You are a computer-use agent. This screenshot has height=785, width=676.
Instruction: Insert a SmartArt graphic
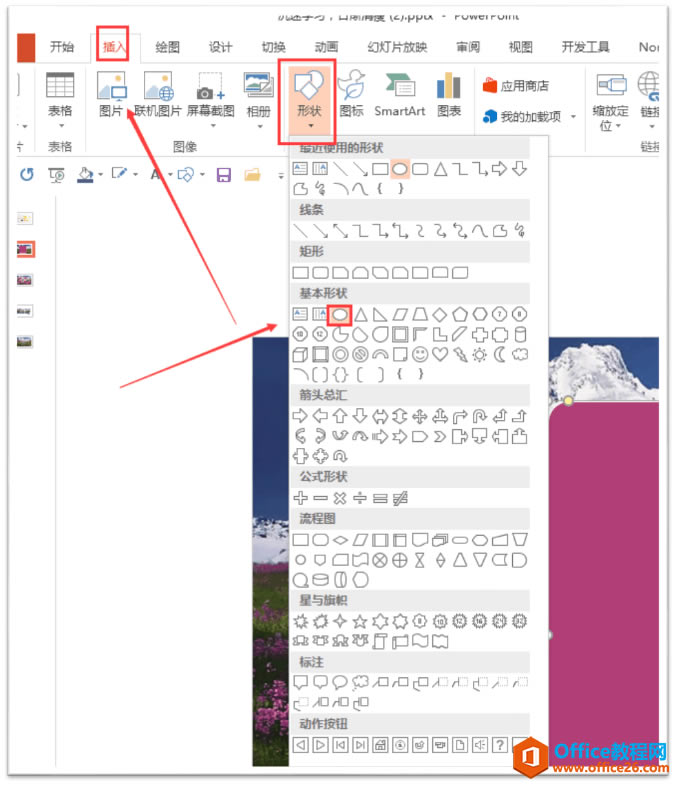pos(400,95)
